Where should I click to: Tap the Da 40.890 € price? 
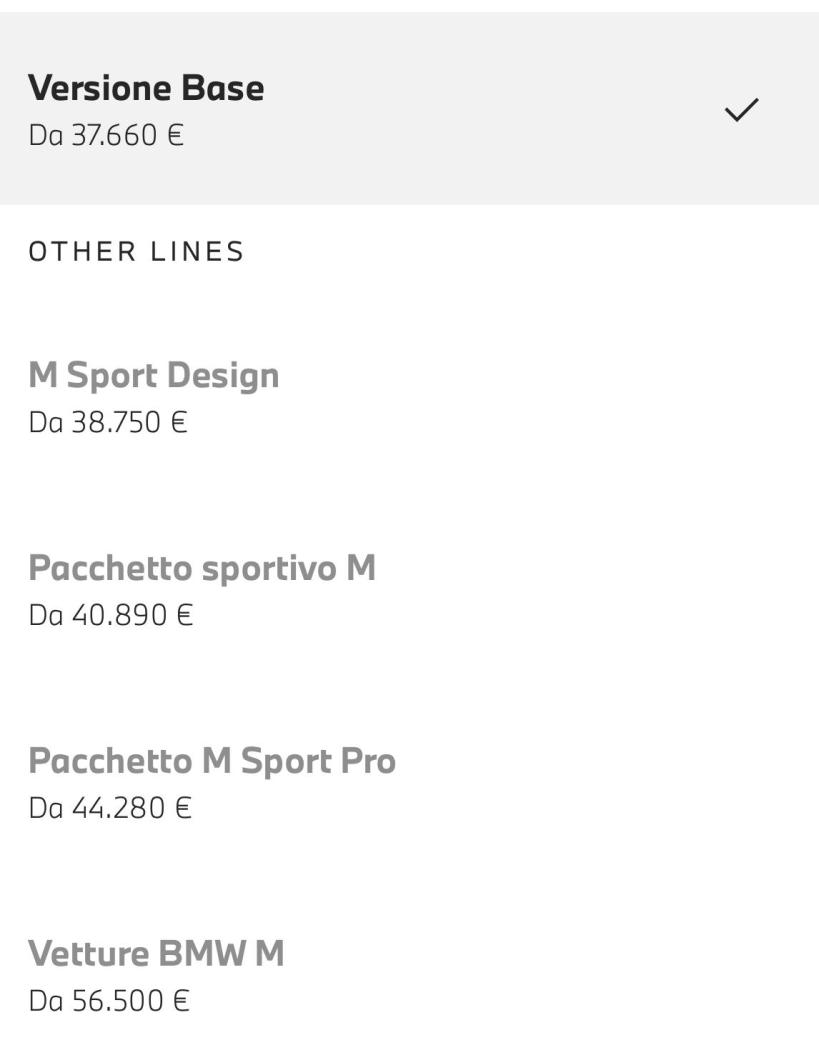tap(111, 615)
